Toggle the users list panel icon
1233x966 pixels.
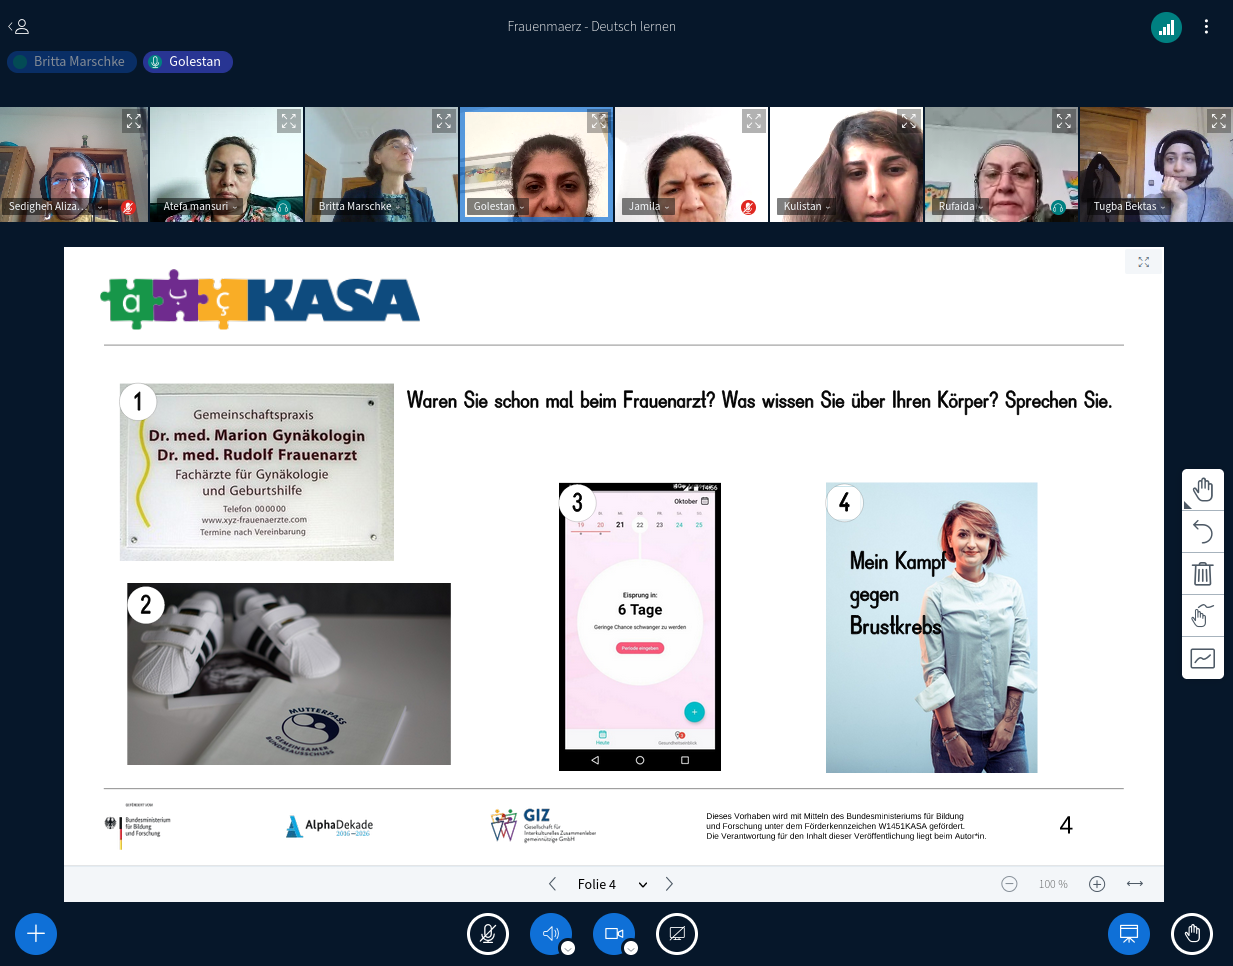tap(18, 27)
